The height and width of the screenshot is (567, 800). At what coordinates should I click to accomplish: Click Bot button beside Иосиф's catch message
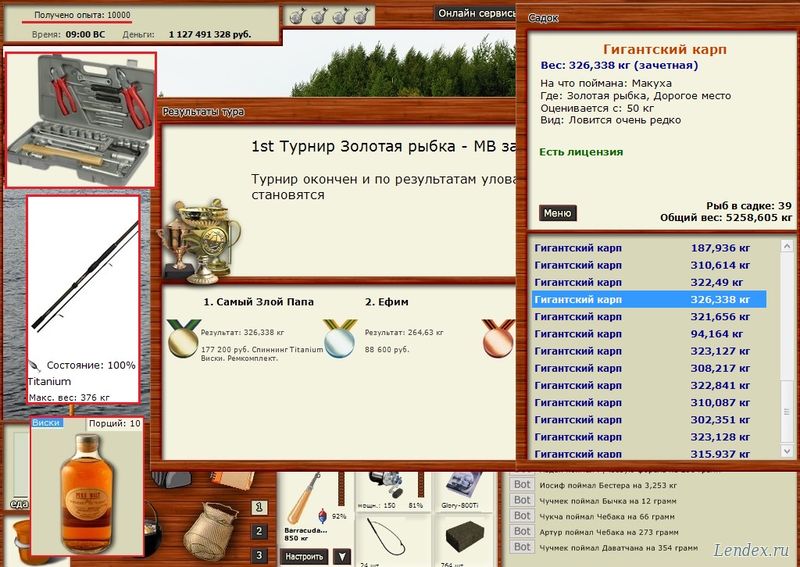[x=522, y=485]
